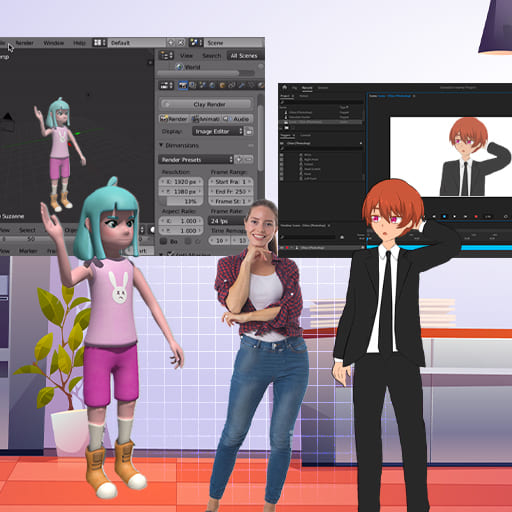
Task: Open Blender's Help menu
Action: pyautogui.click(x=79, y=43)
